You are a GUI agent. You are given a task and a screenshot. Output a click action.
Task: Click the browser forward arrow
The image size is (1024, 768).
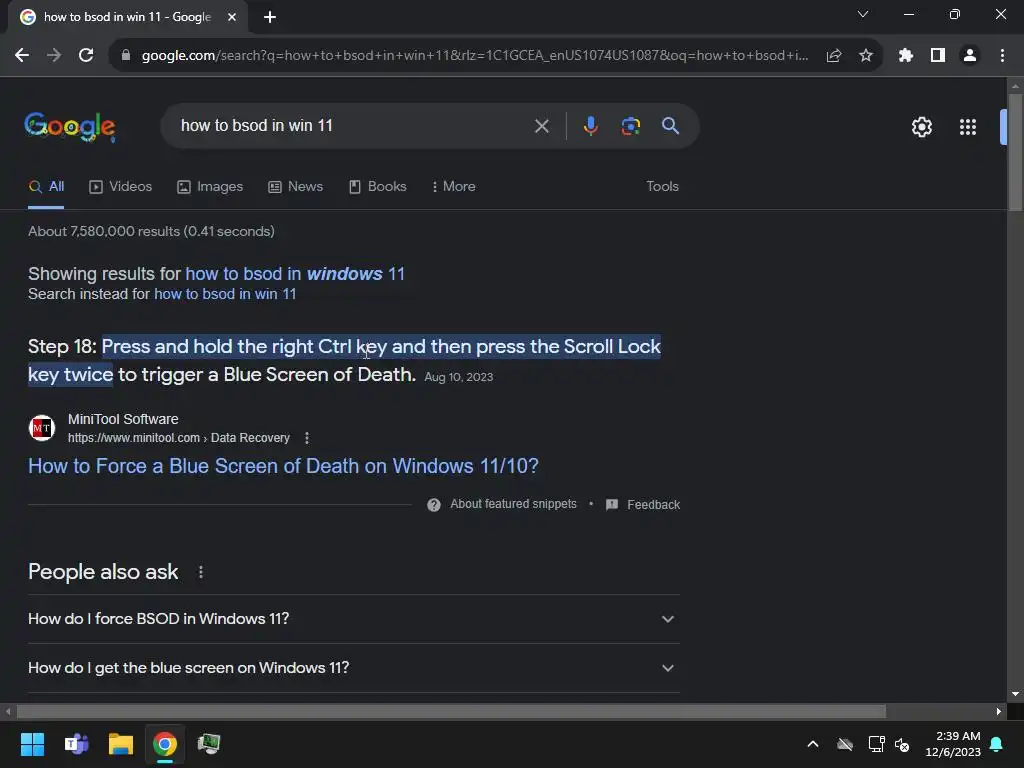54,56
